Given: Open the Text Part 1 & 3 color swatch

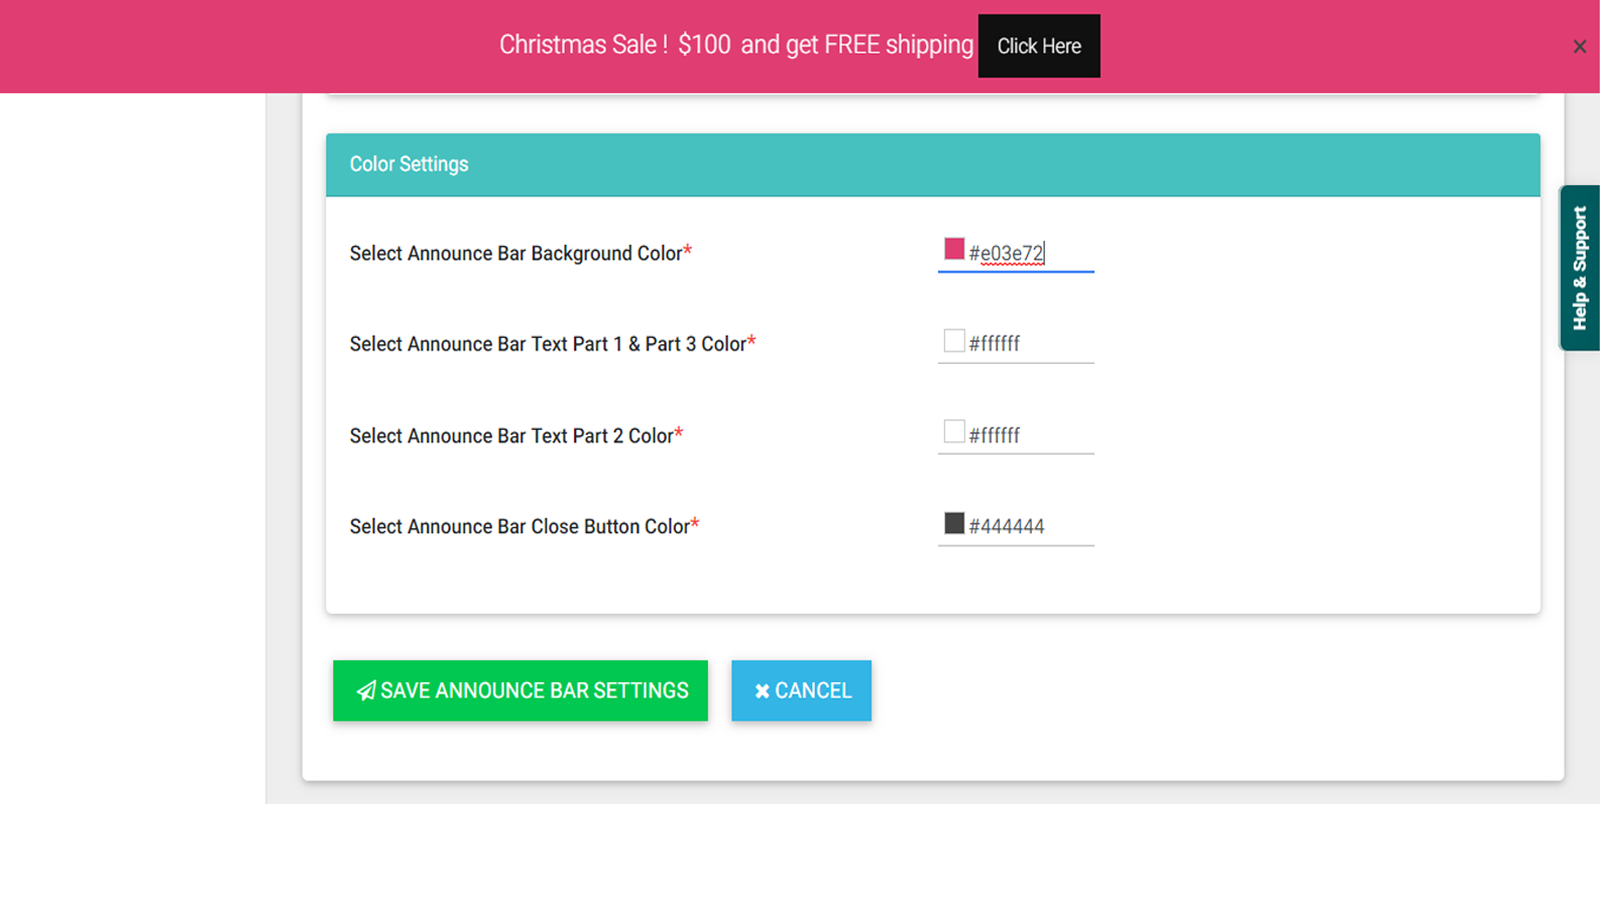Looking at the screenshot, I should (x=952, y=340).
